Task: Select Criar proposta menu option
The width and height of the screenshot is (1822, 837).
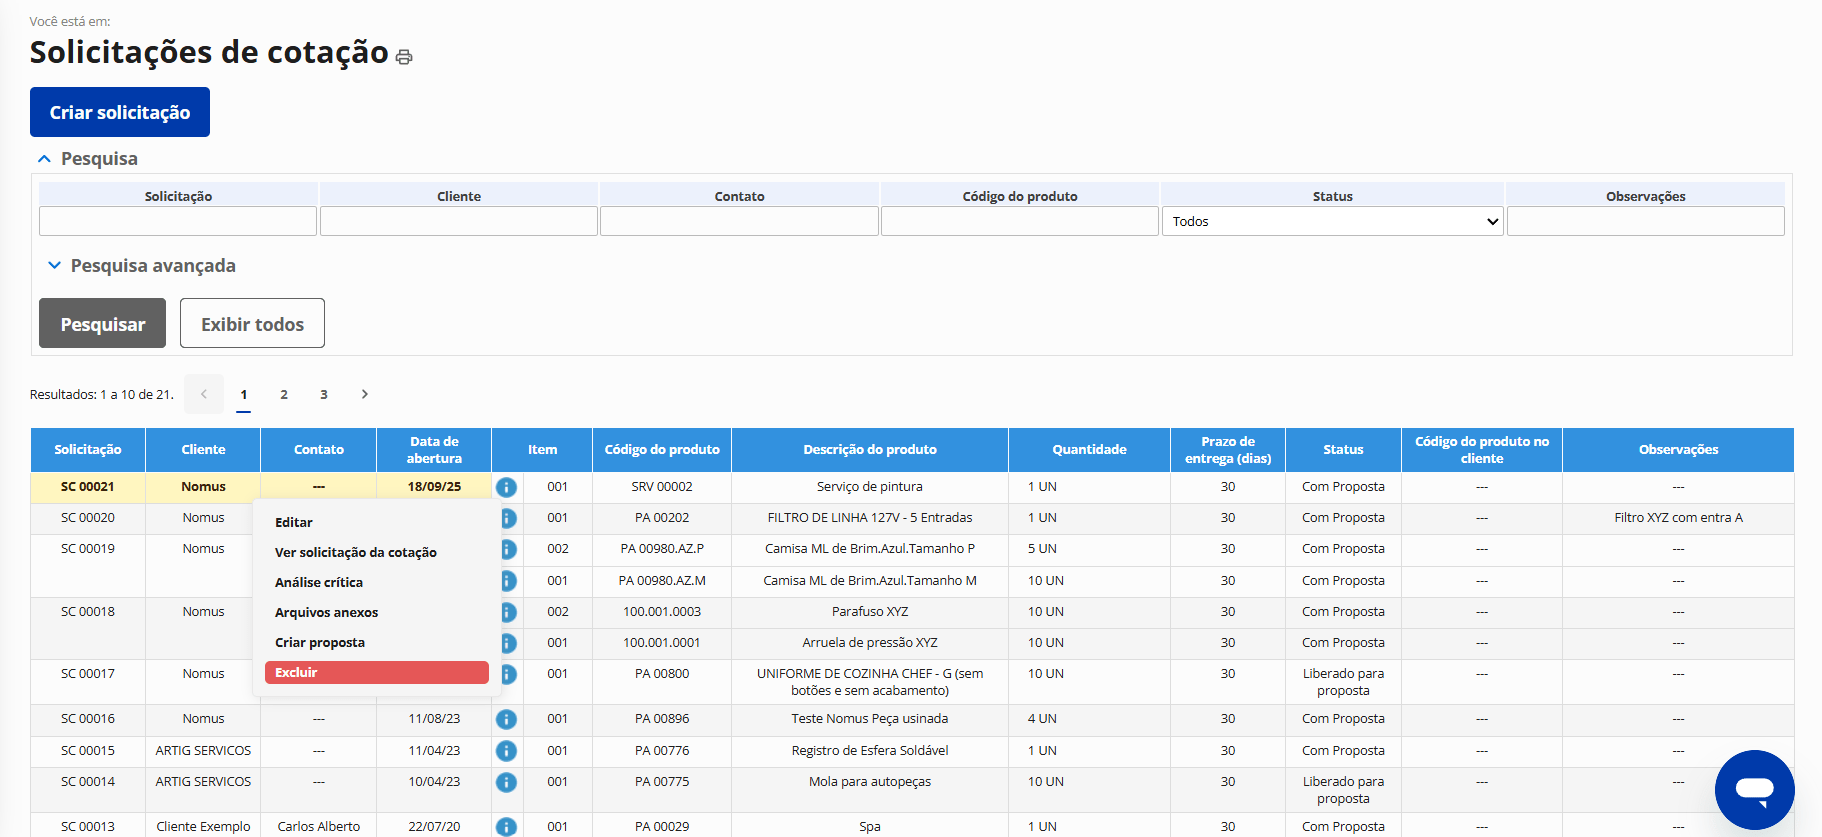Action: (320, 643)
